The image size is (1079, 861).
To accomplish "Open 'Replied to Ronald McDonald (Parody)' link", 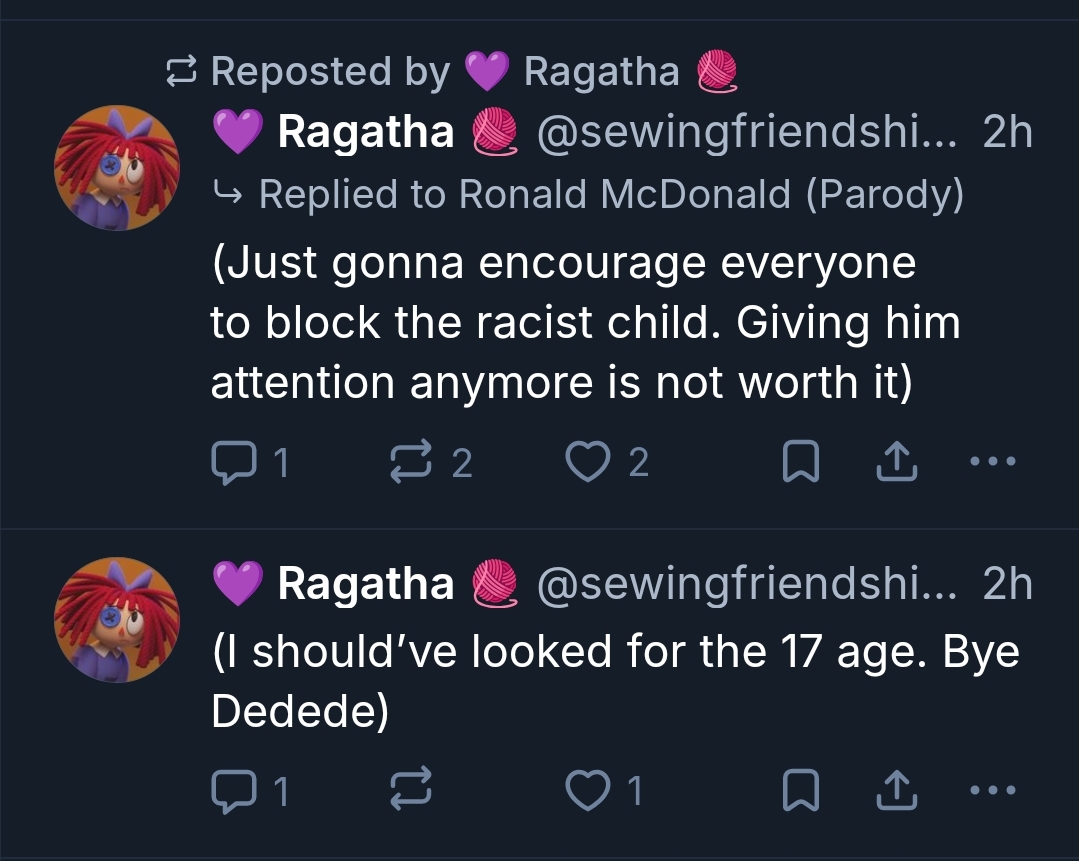I will pos(610,194).
